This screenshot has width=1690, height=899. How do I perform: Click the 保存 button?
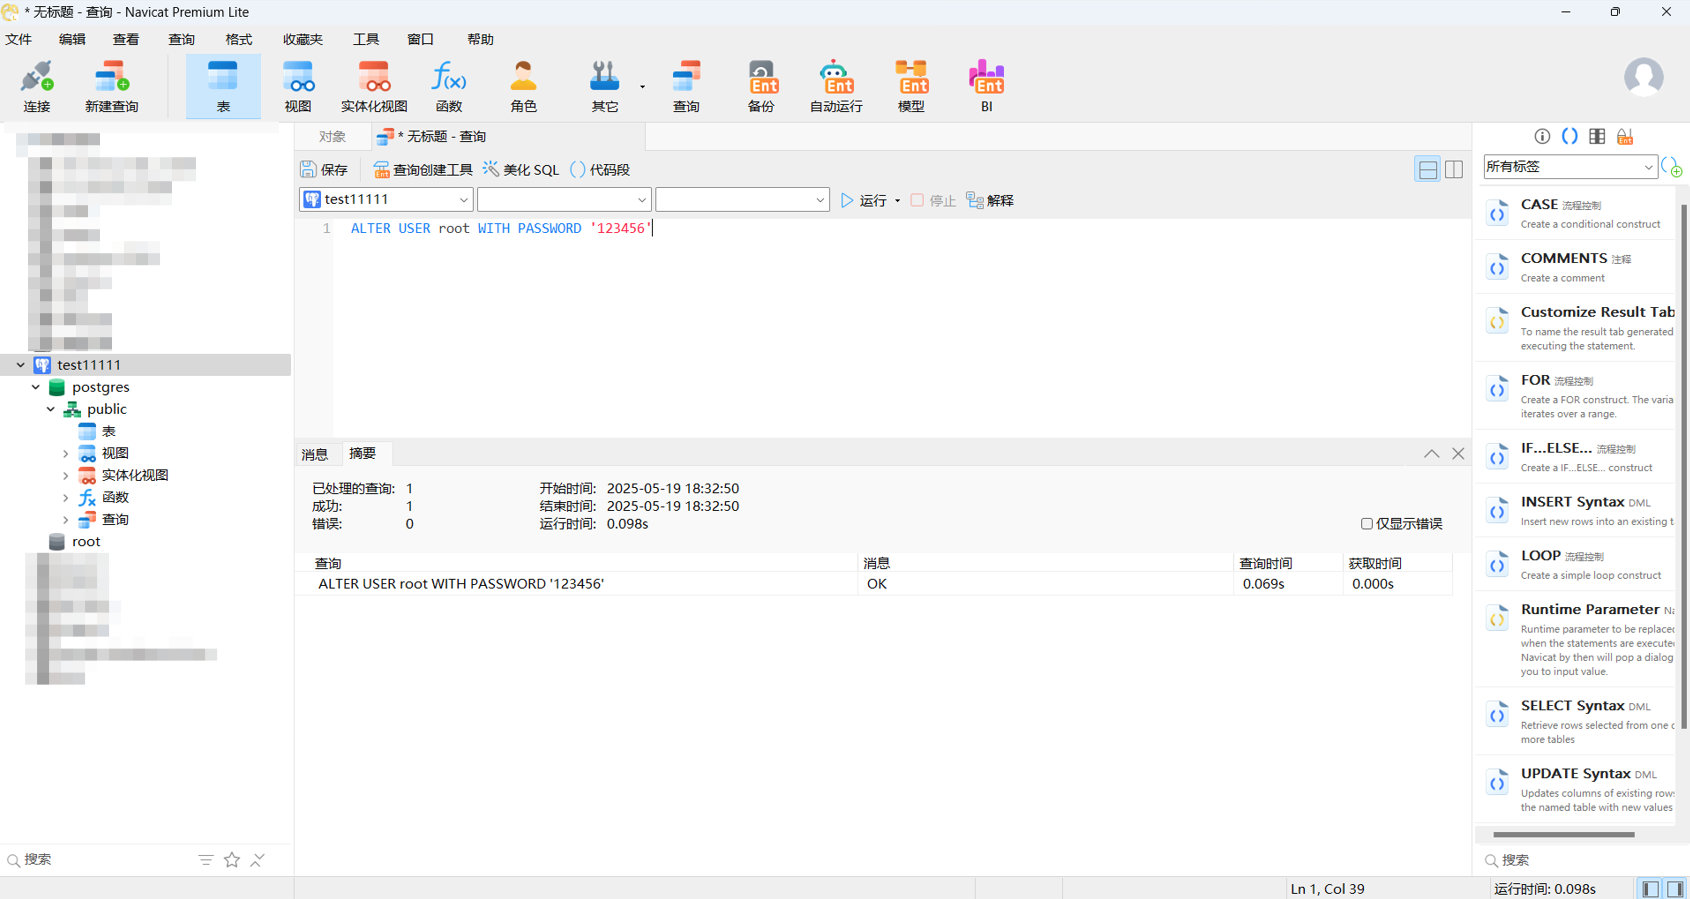324,170
